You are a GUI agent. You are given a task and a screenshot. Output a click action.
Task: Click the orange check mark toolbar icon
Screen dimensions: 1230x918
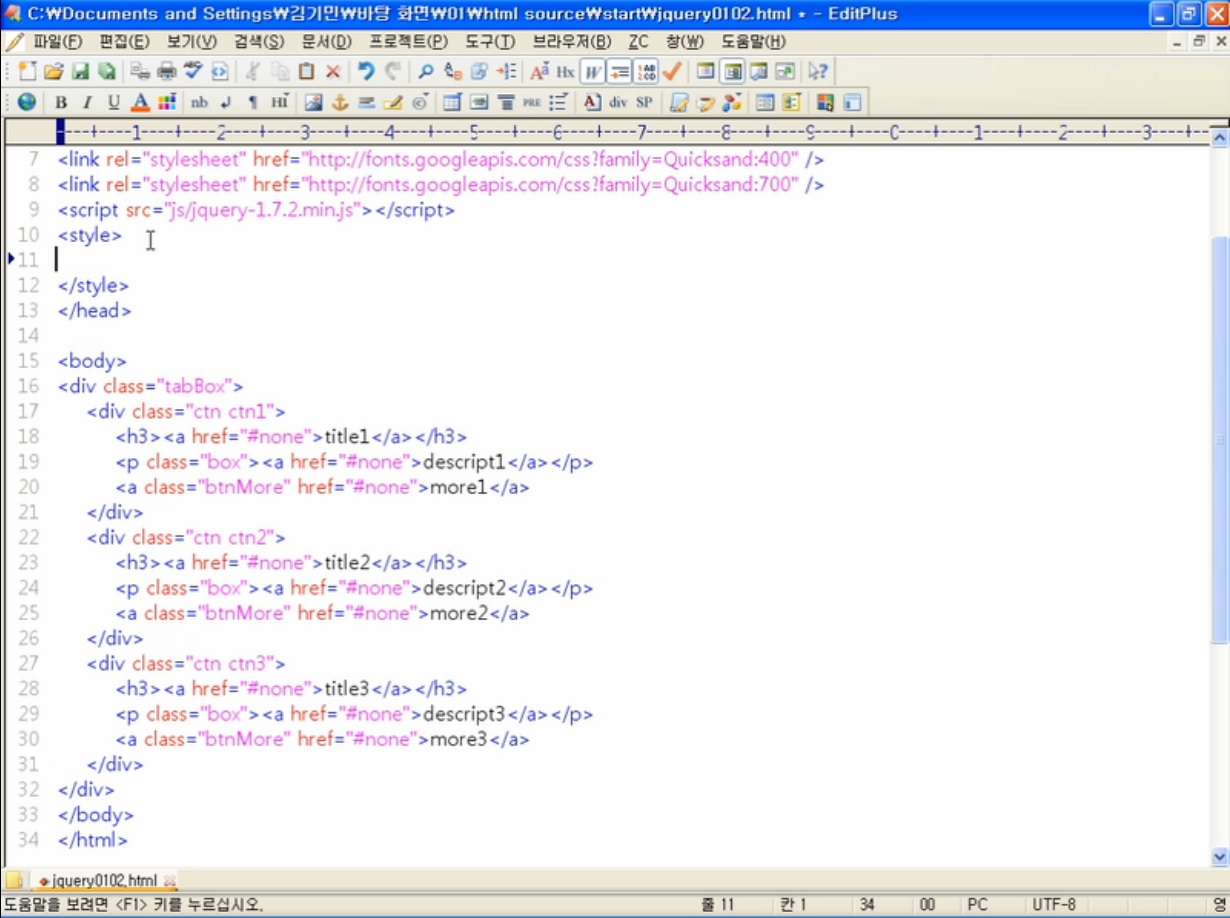672,71
